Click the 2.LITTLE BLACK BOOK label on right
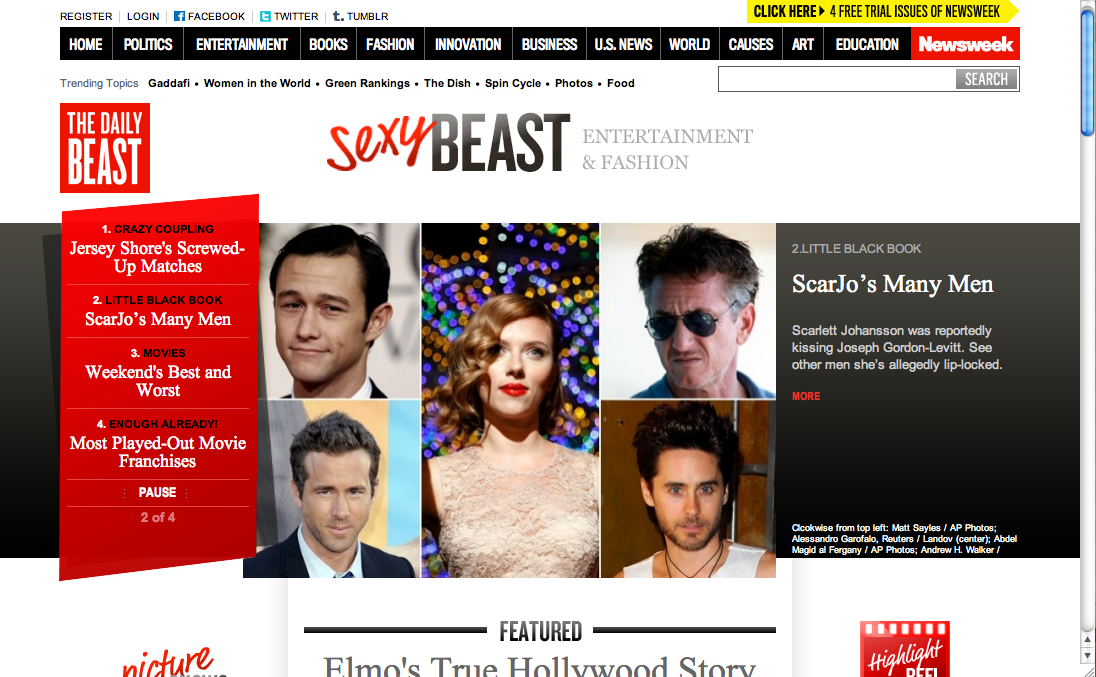The height and width of the screenshot is (677, 1096). (856, 249)
